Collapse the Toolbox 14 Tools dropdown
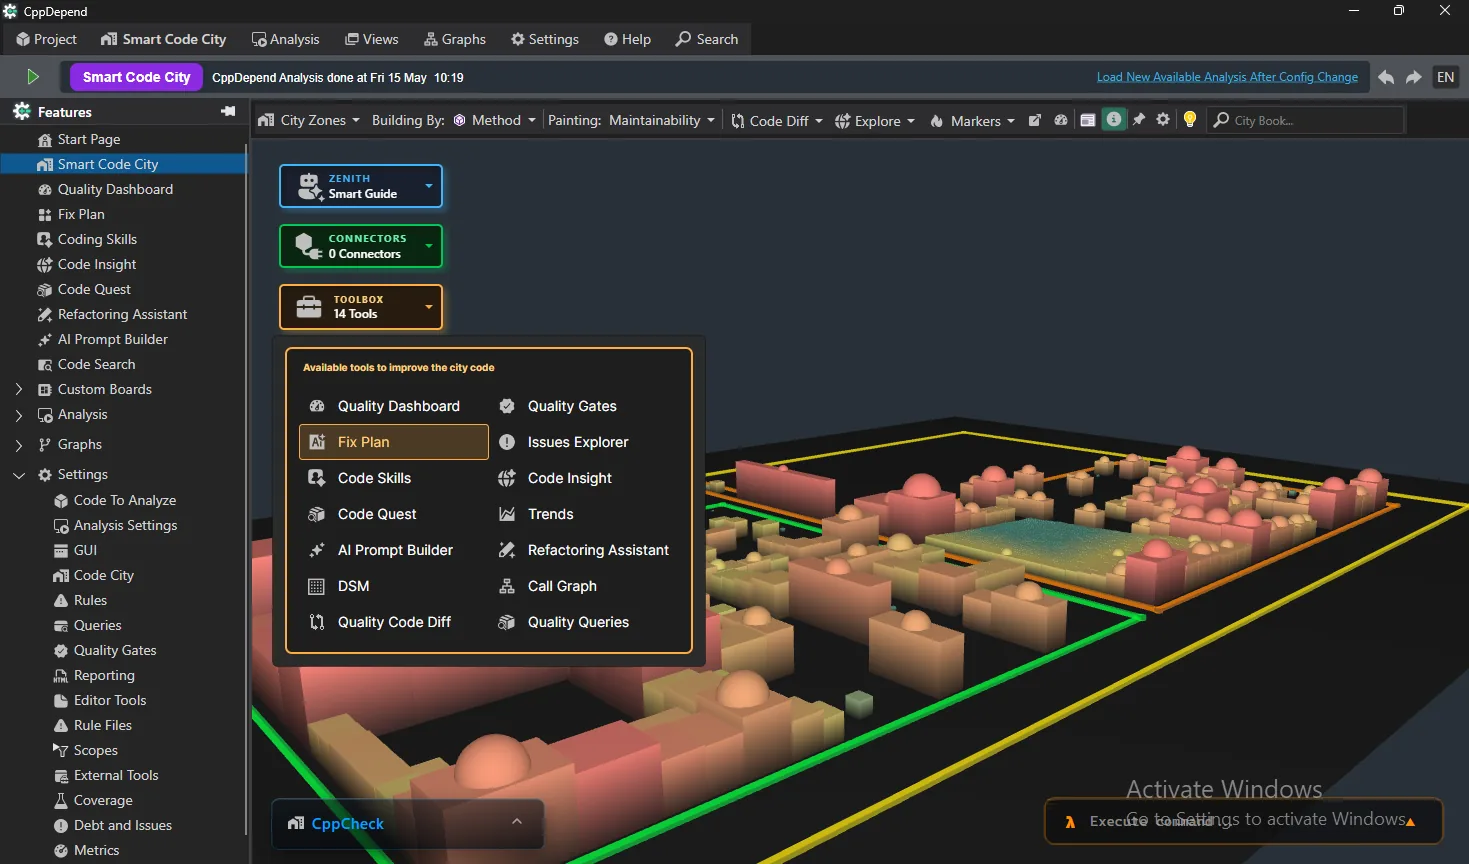The width and height of the screenshot is (1469, 864). [361, 307]
